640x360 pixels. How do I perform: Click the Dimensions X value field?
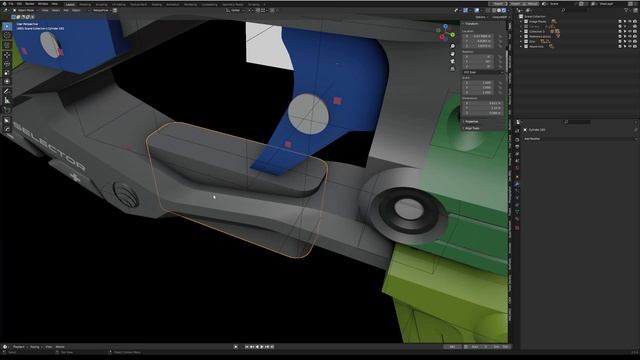pos(483,103)
